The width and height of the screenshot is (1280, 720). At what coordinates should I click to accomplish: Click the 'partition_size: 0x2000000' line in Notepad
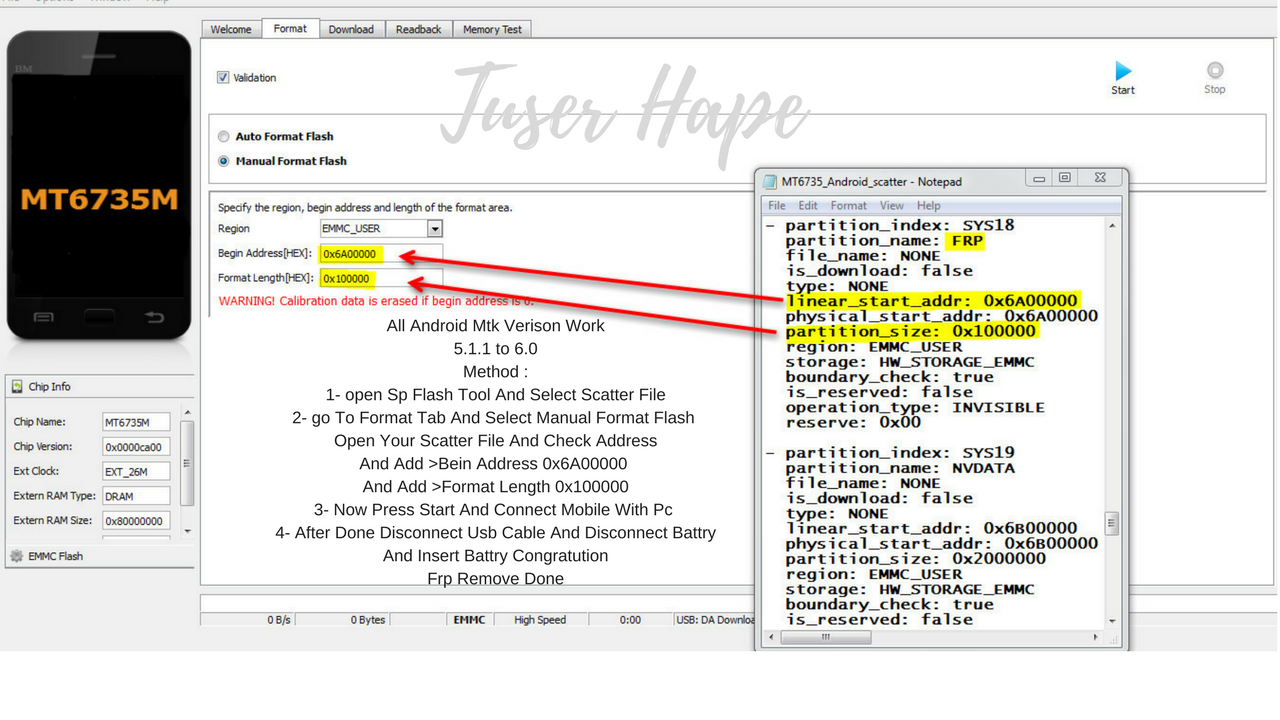coord(916,559)
